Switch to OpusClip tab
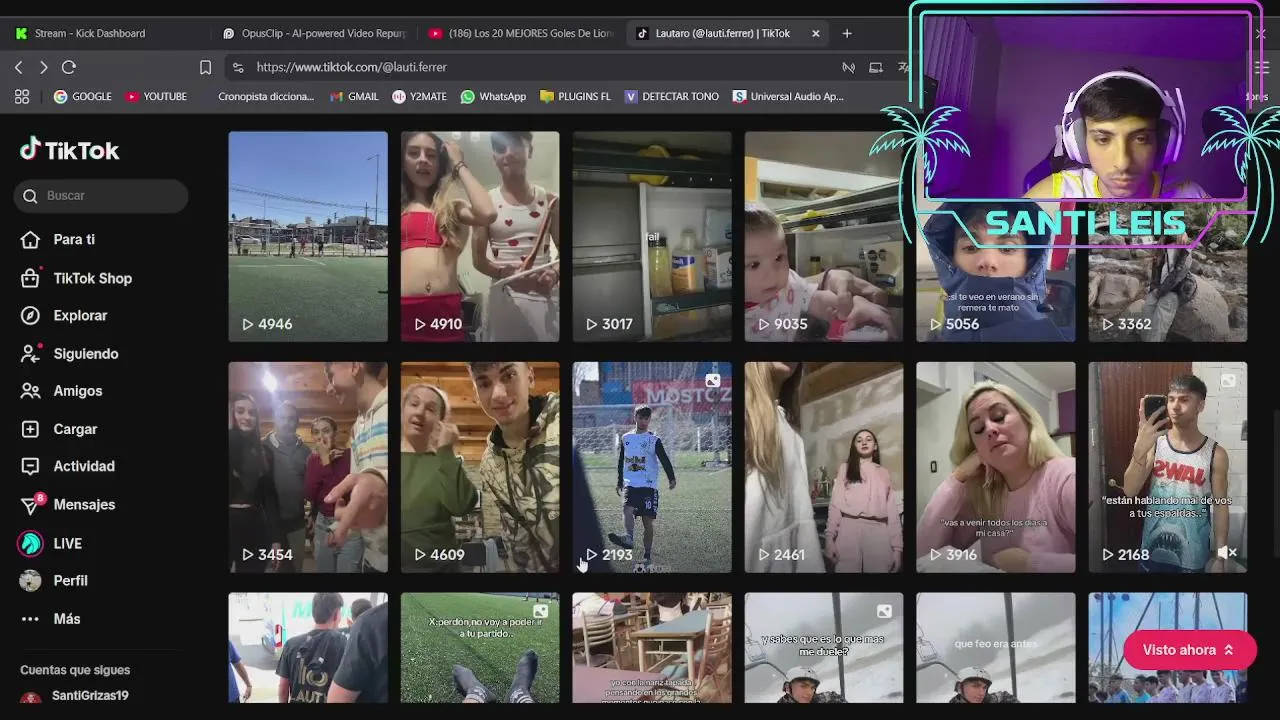This screenshot has width=1280, height=720. 315,33
